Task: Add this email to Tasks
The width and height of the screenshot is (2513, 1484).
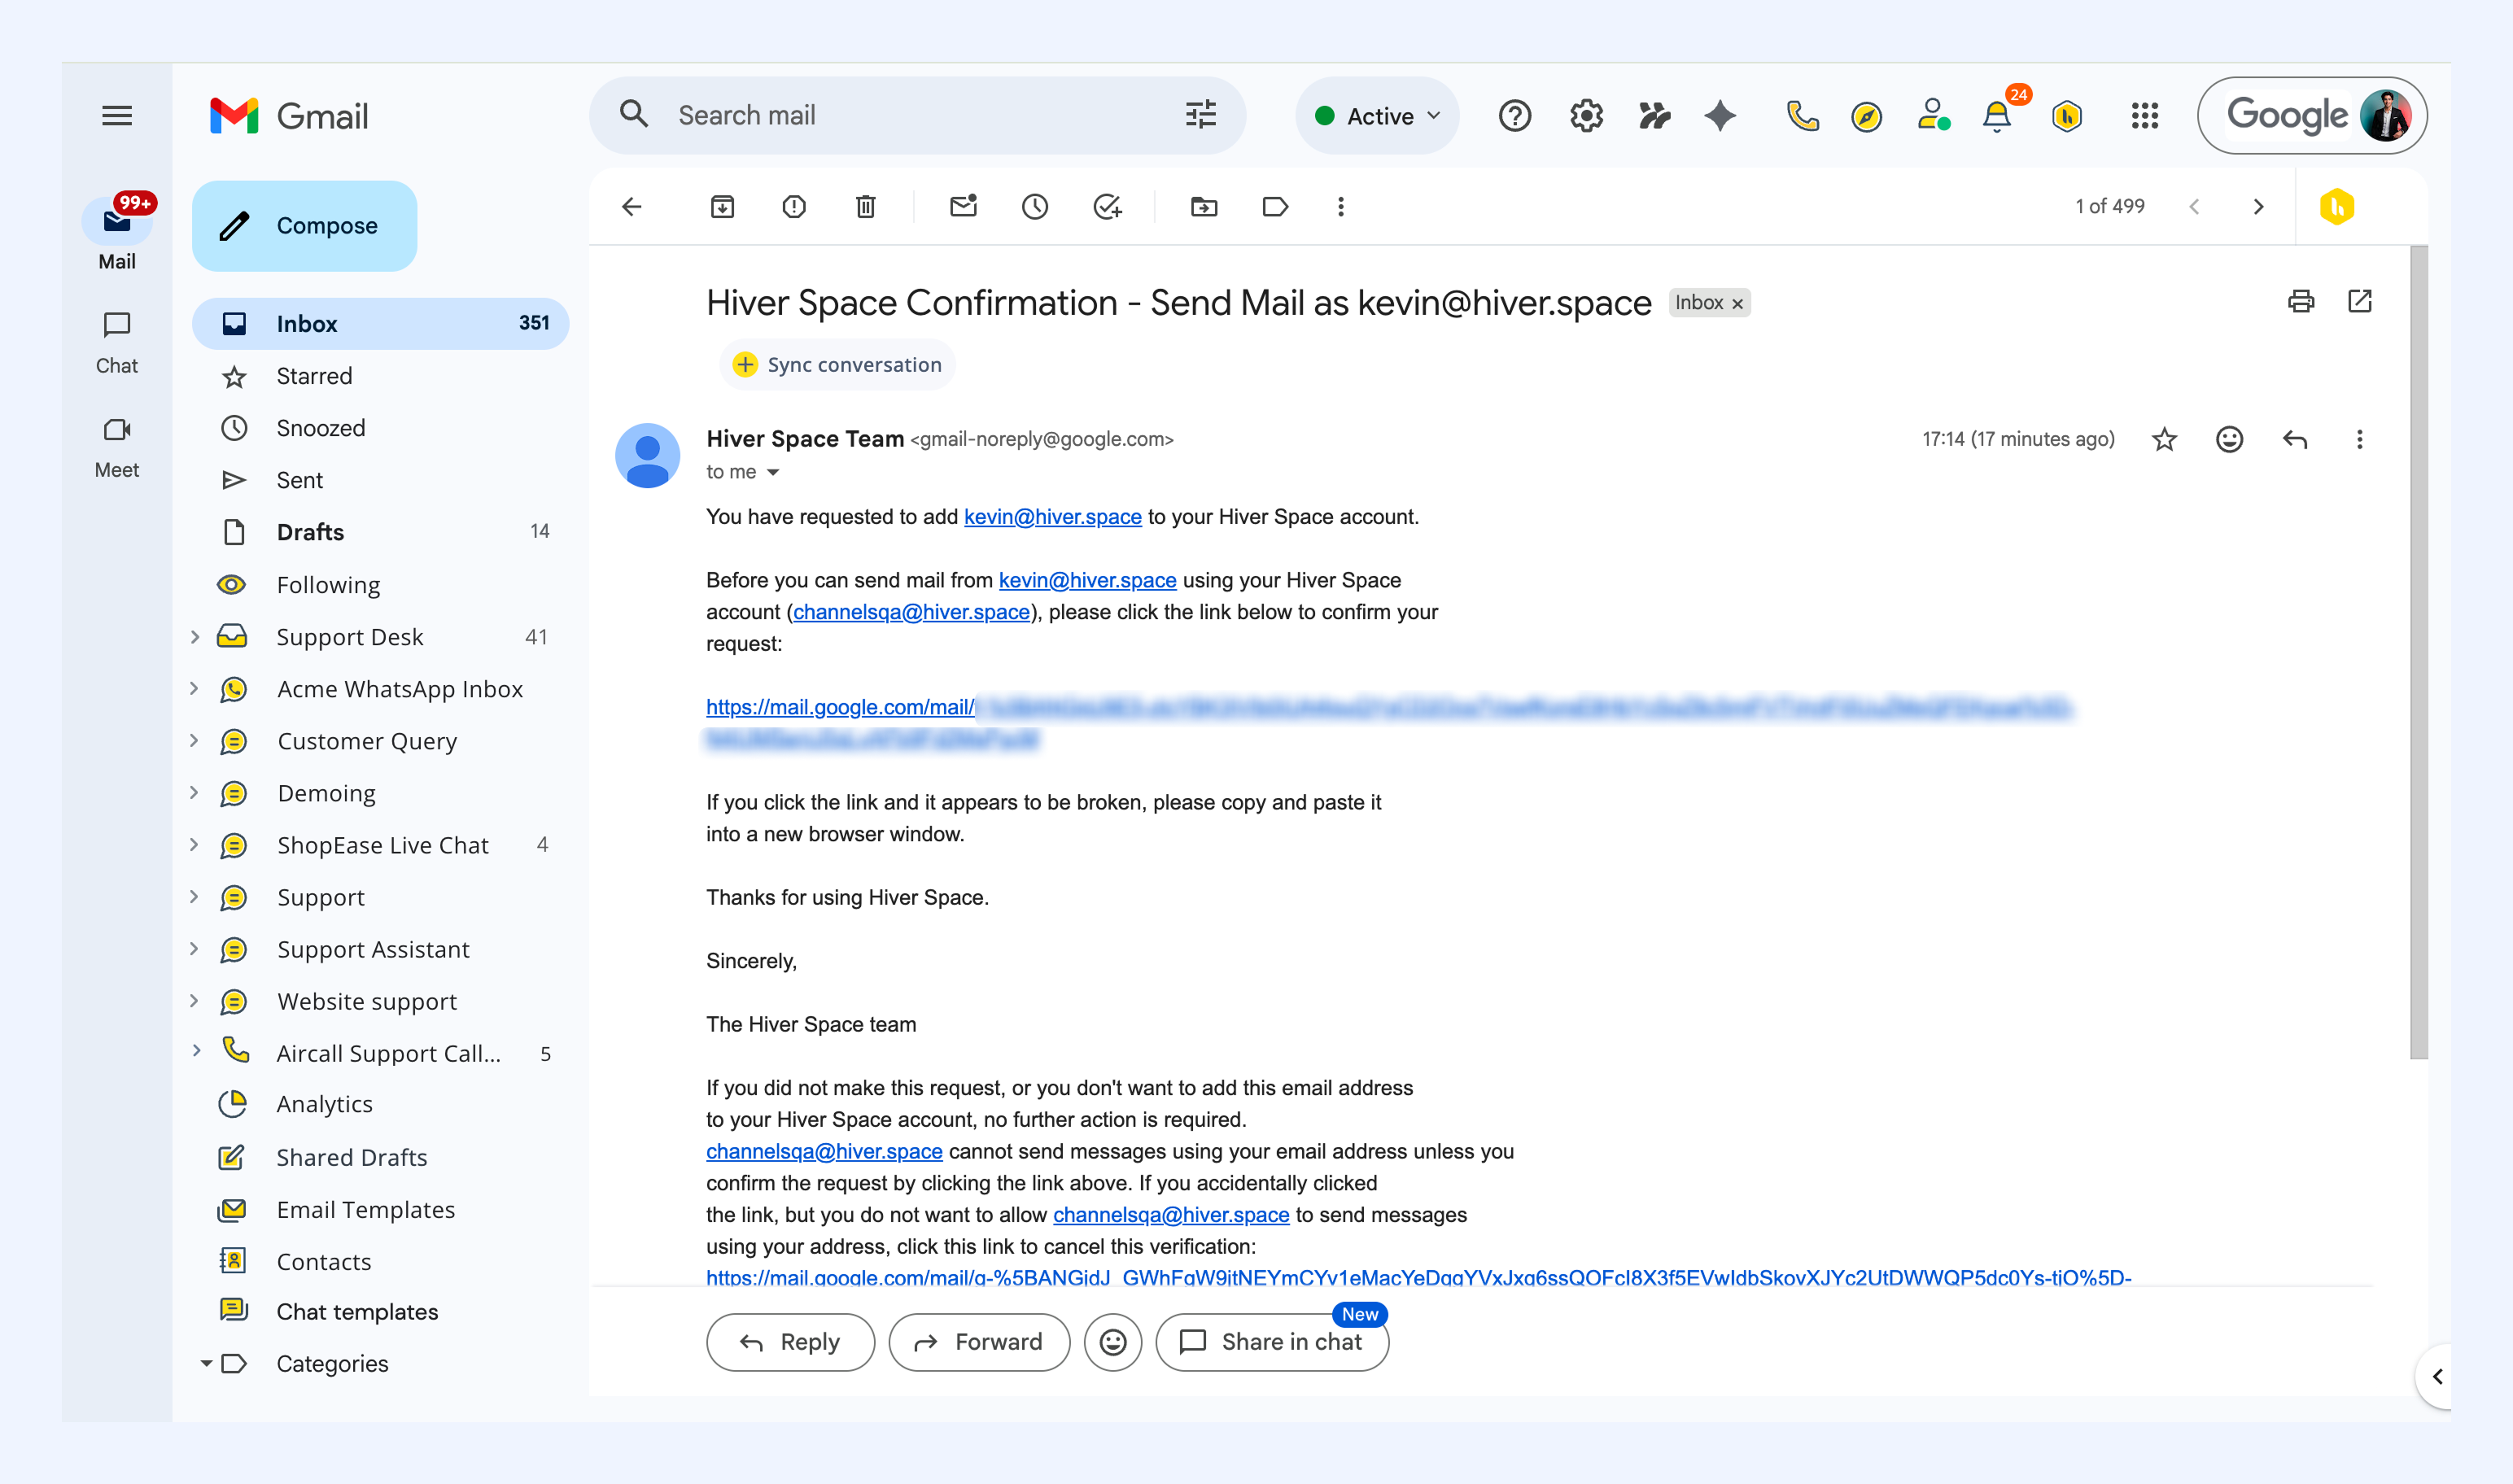Action: coord(1107,207)
